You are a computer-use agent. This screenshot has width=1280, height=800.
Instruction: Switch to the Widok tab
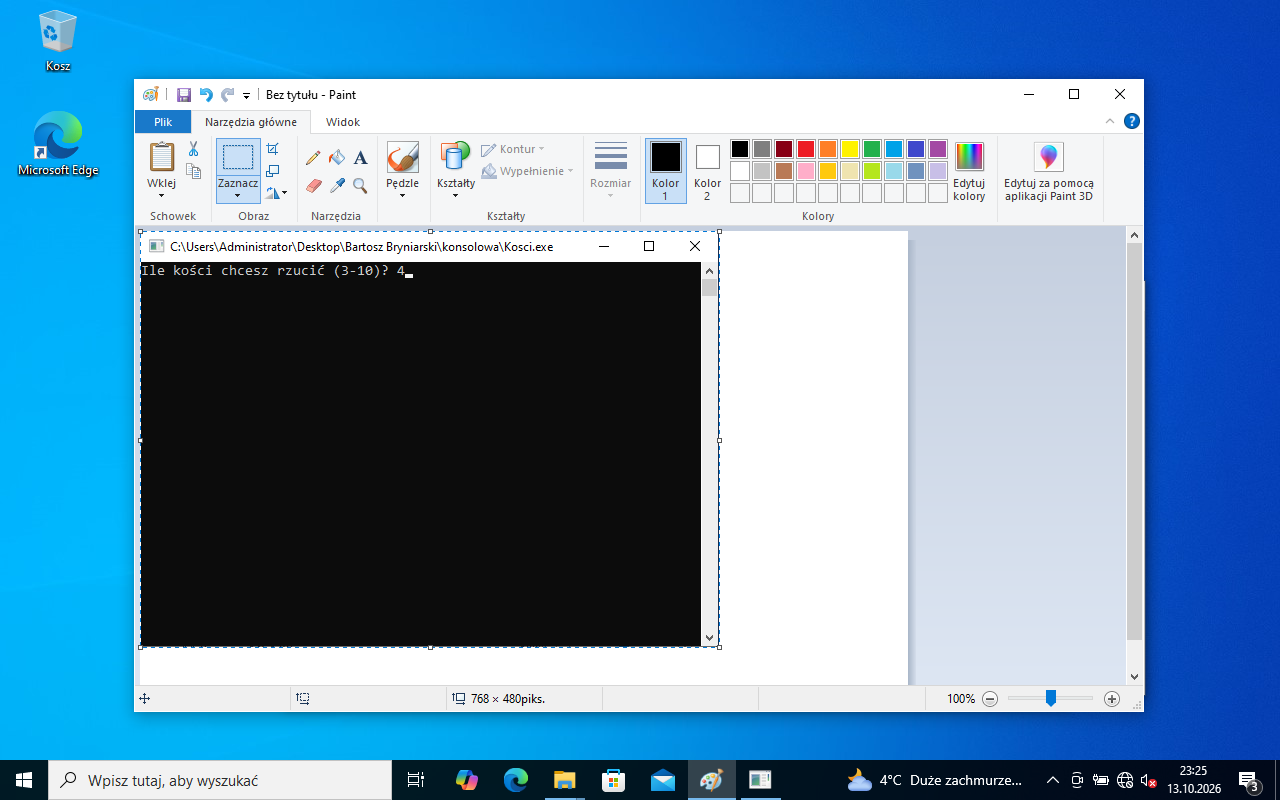click(343, 122)
